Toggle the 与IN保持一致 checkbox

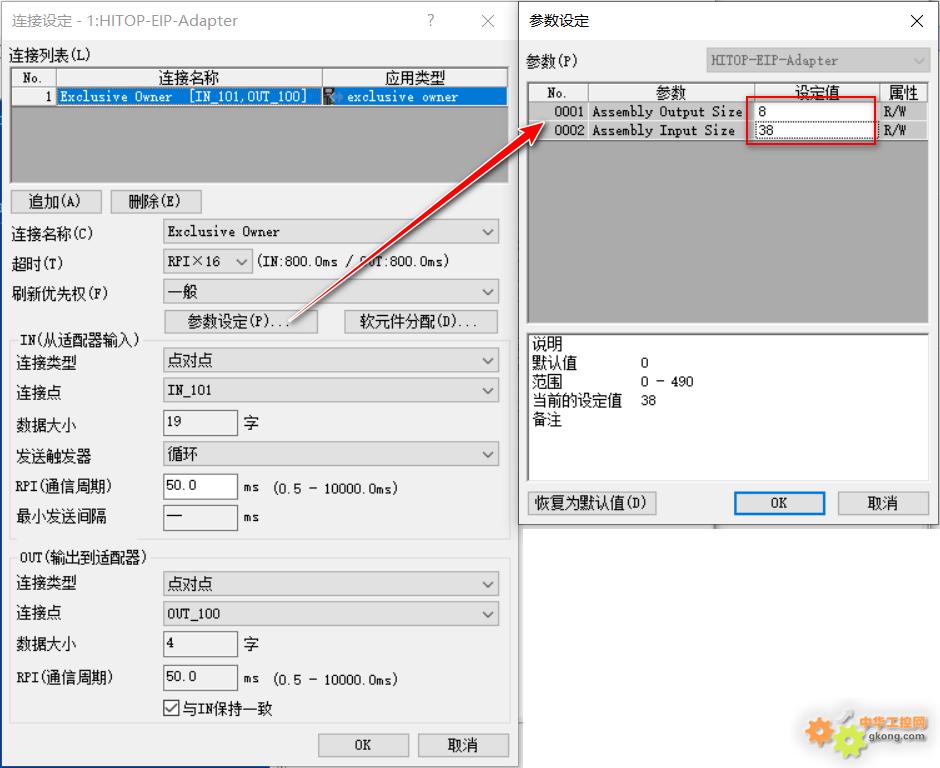coord(171,708)
